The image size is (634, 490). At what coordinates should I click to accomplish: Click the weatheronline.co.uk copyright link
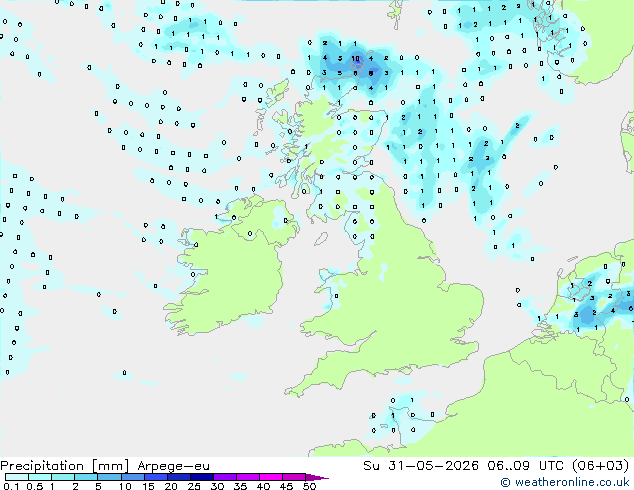(565, 482)
